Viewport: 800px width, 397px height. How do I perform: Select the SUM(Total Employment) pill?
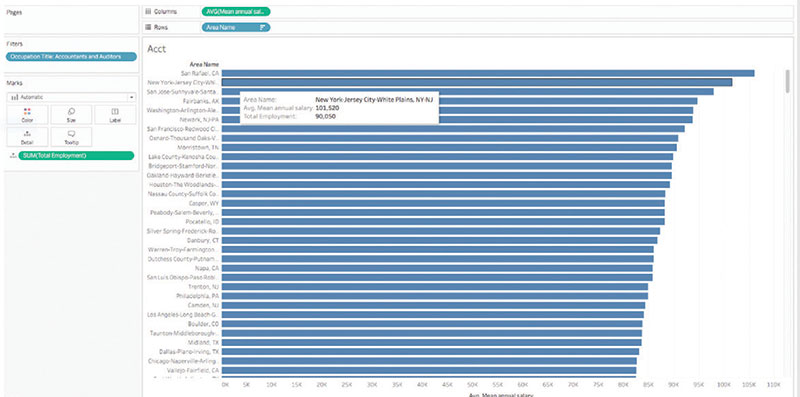click(77, 155)
